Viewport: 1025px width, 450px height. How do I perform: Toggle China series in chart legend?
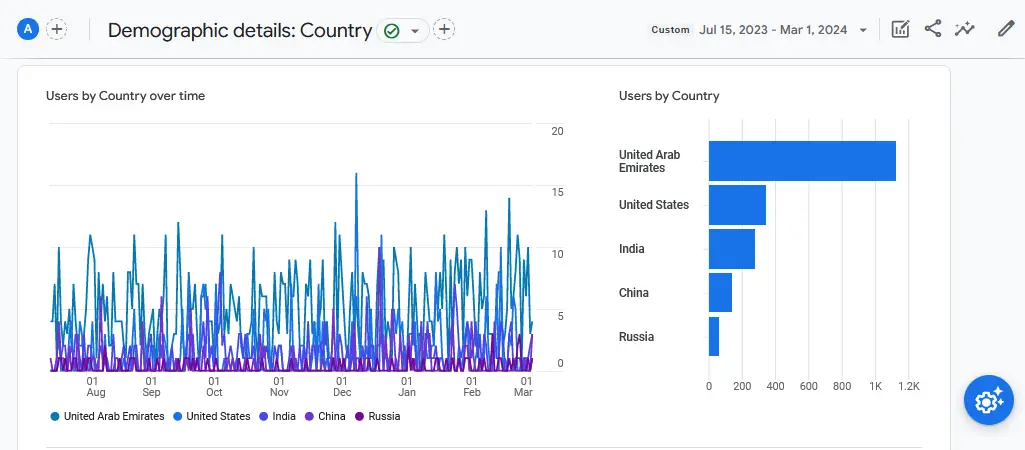click(331, 416)
